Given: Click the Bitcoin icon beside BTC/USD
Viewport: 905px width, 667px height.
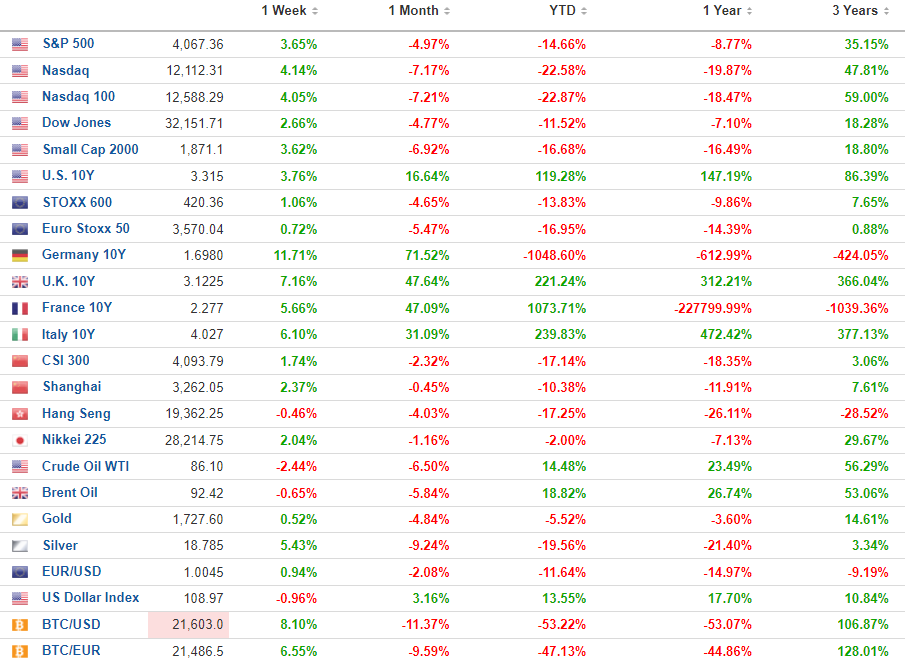Looking at the screenshot, I should point(20,625).
